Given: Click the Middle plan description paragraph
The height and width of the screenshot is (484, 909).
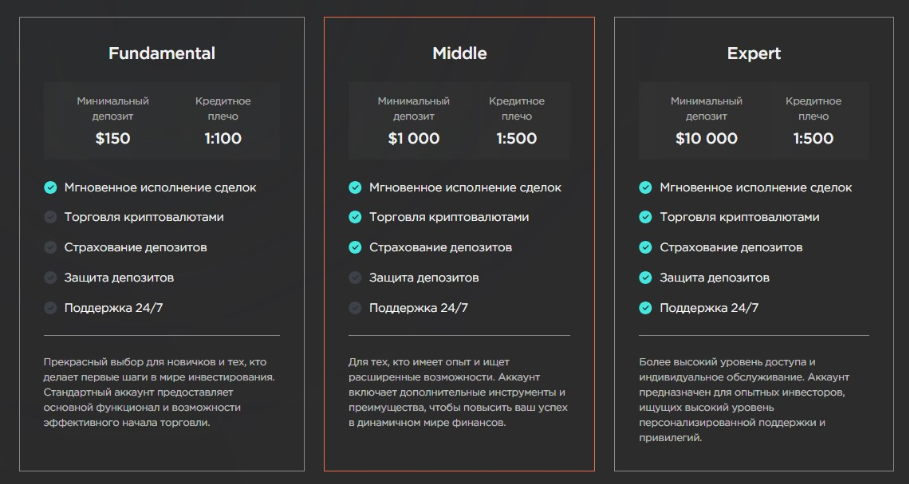Looking at the screenshot, I should coord(458,392).
